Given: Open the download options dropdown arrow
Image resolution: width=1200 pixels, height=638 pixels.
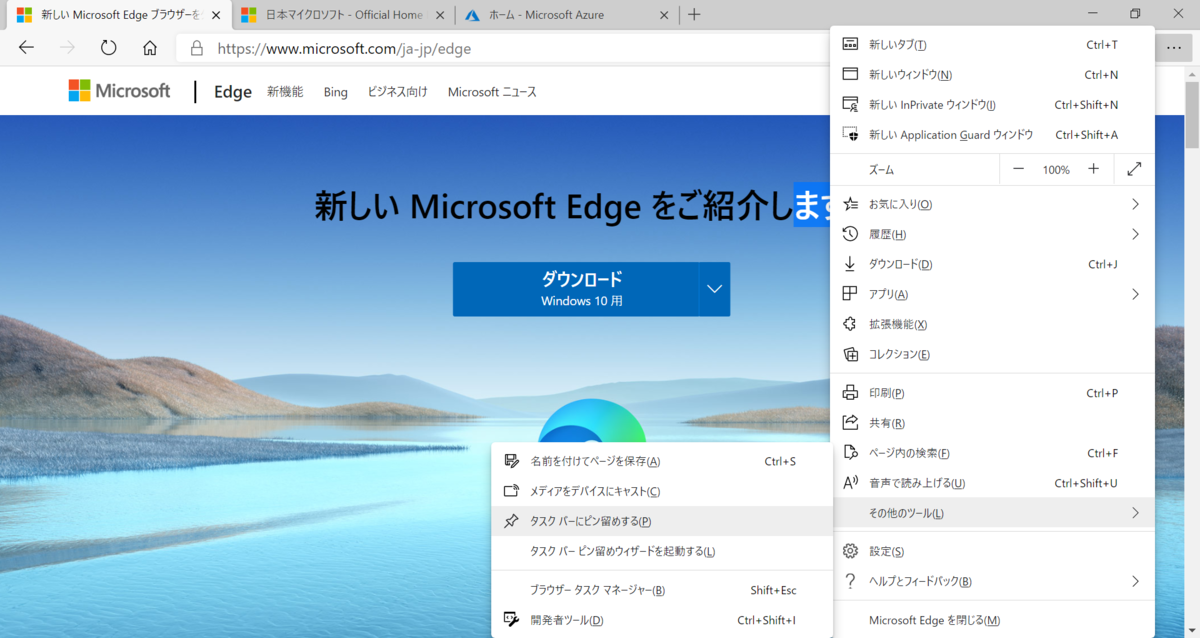Looking at the screenshot, I should point(715,289).
